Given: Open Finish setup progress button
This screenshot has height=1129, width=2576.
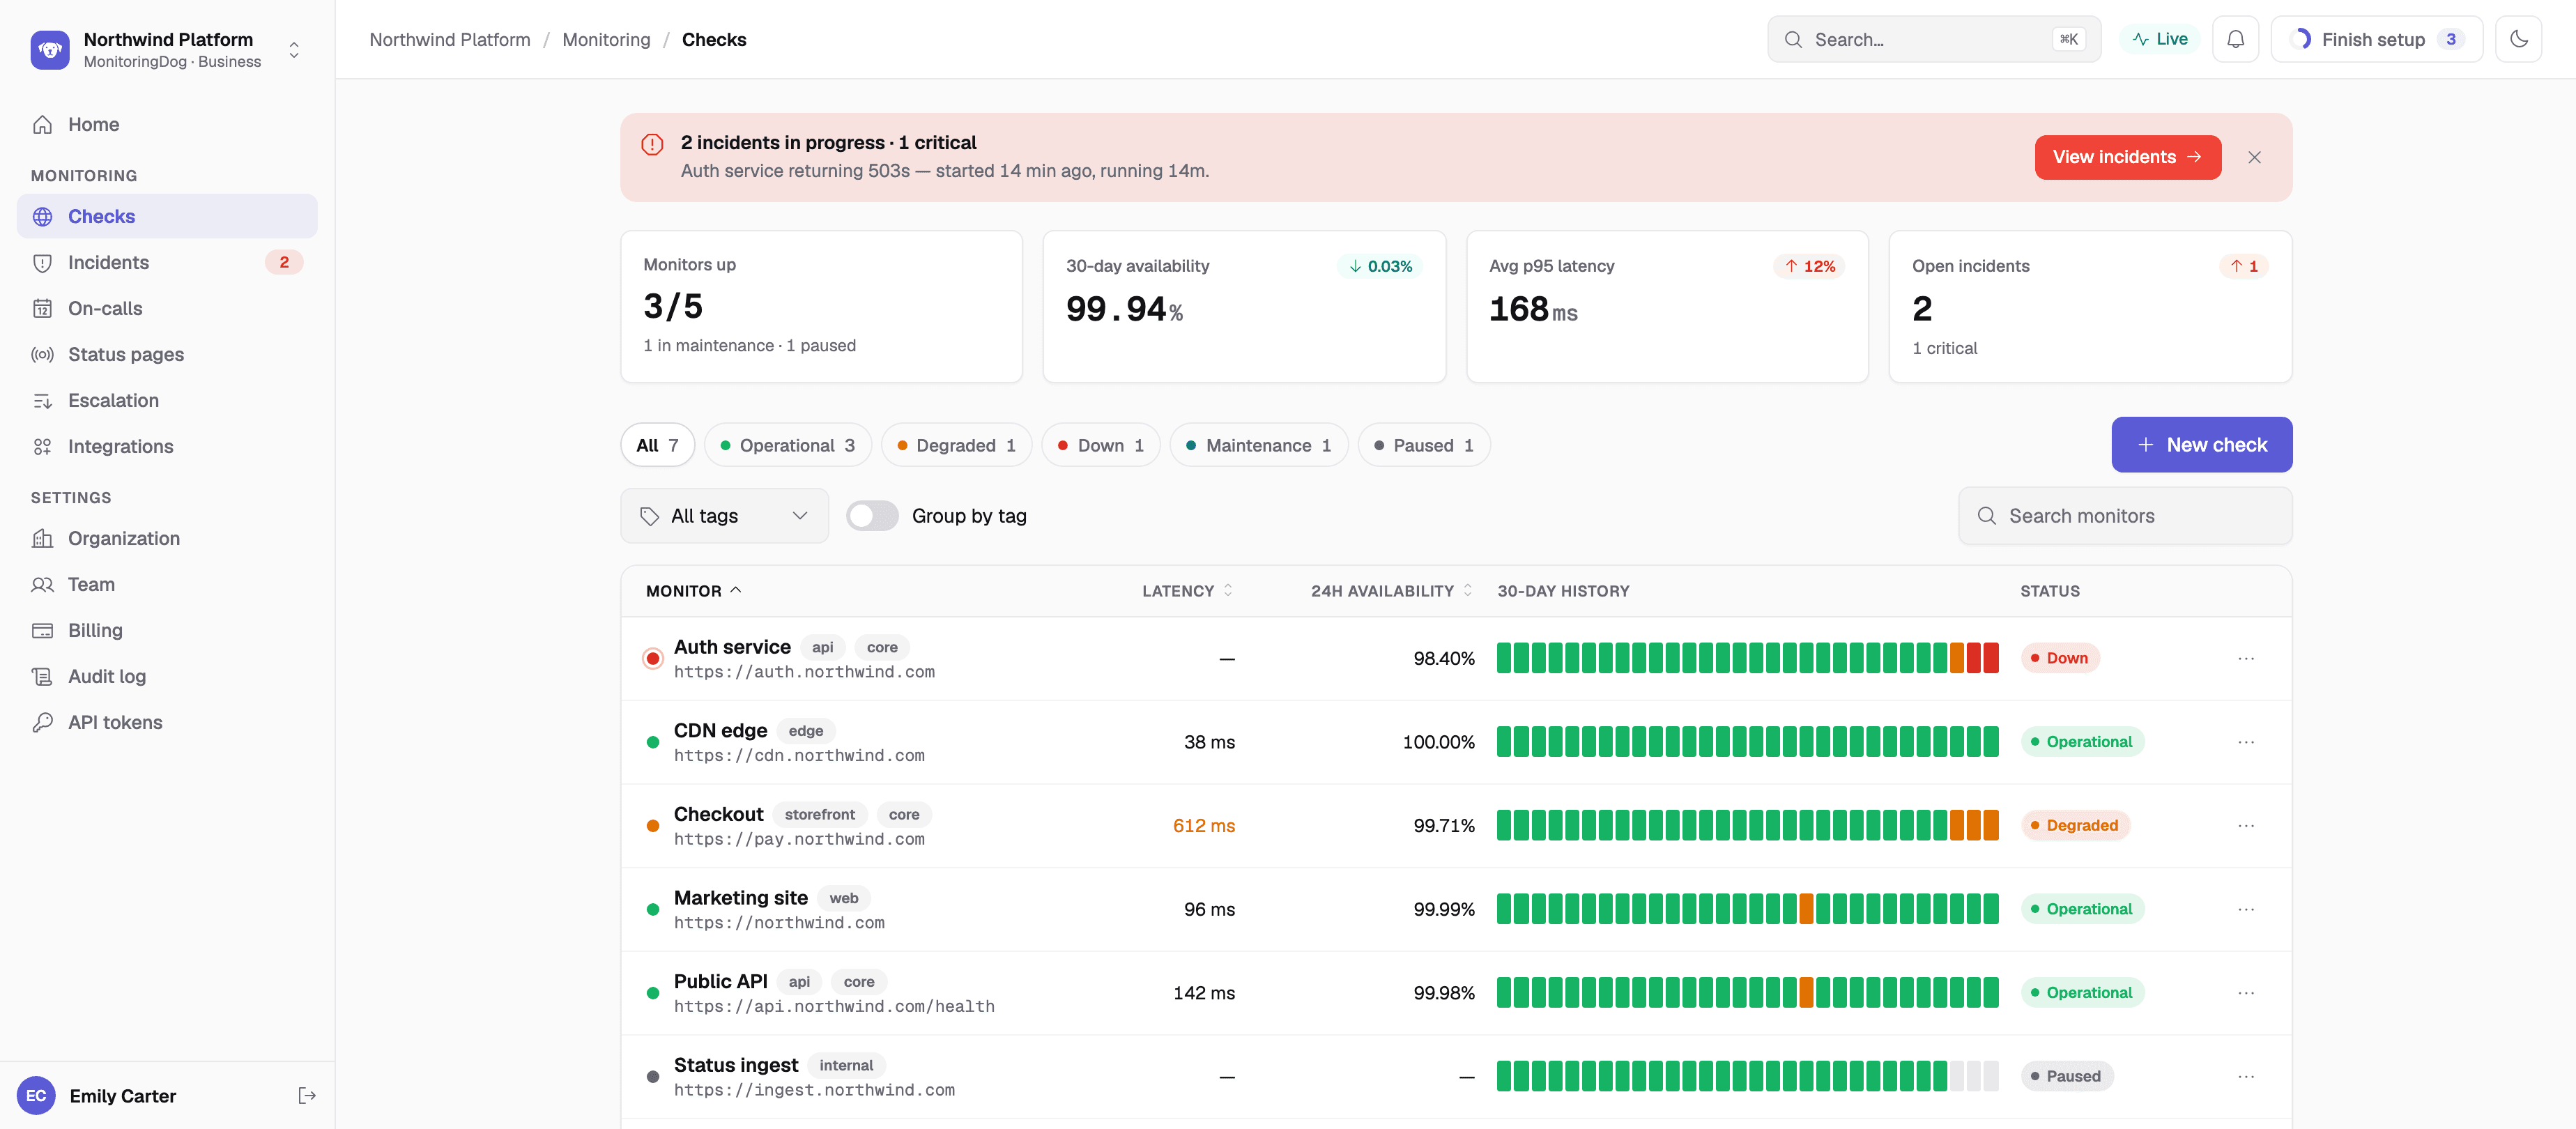Looking at the screenshot, I should (2377, 39).
